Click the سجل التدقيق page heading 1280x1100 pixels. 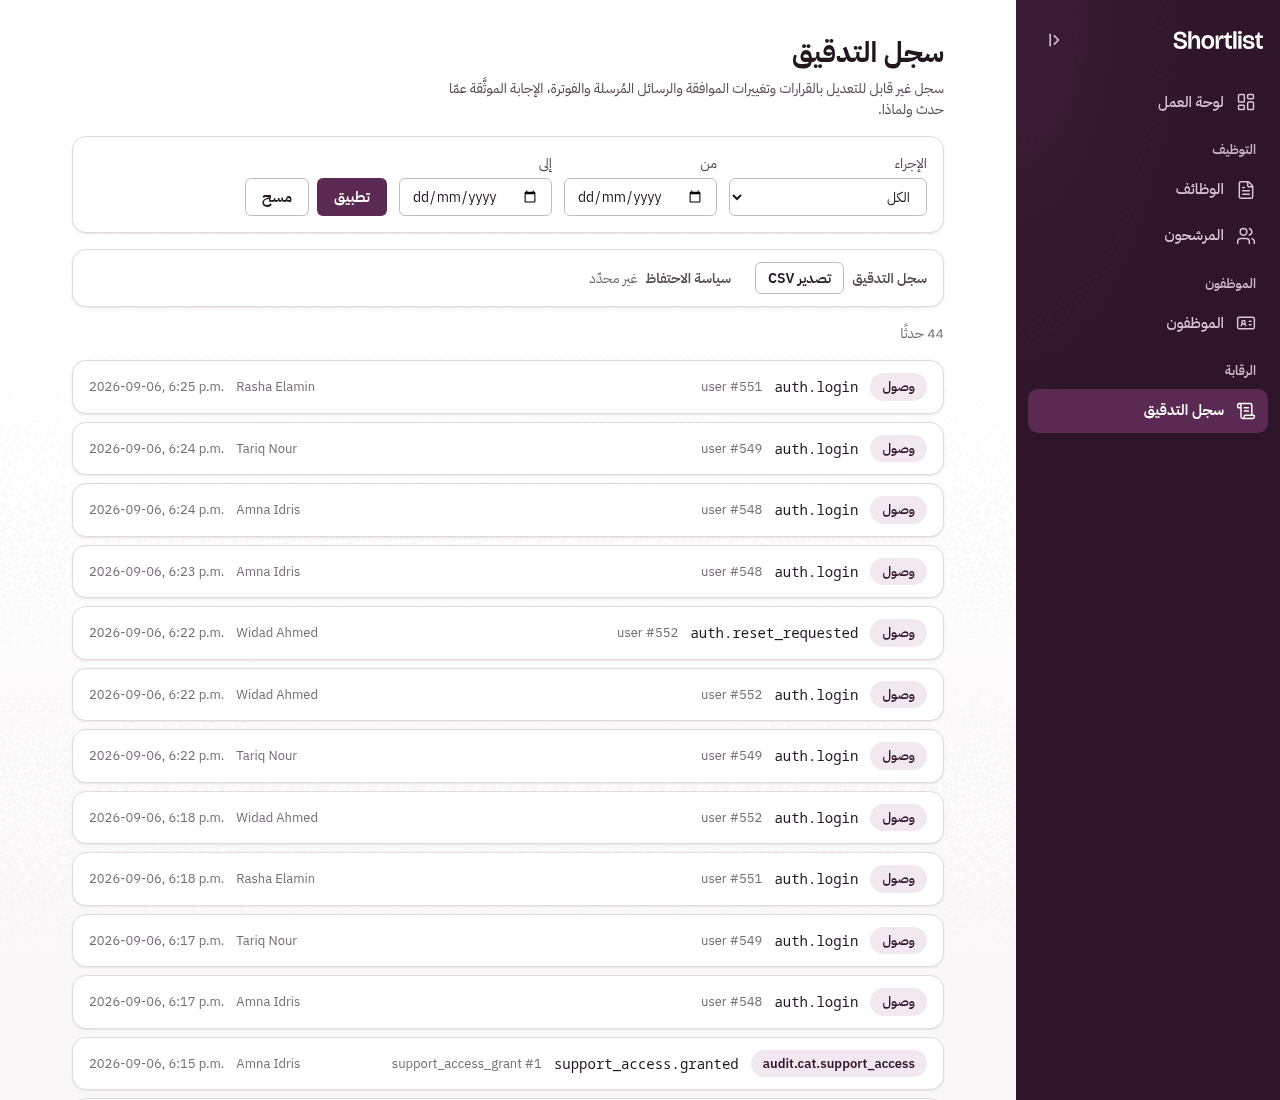click(x=868, y=52)
